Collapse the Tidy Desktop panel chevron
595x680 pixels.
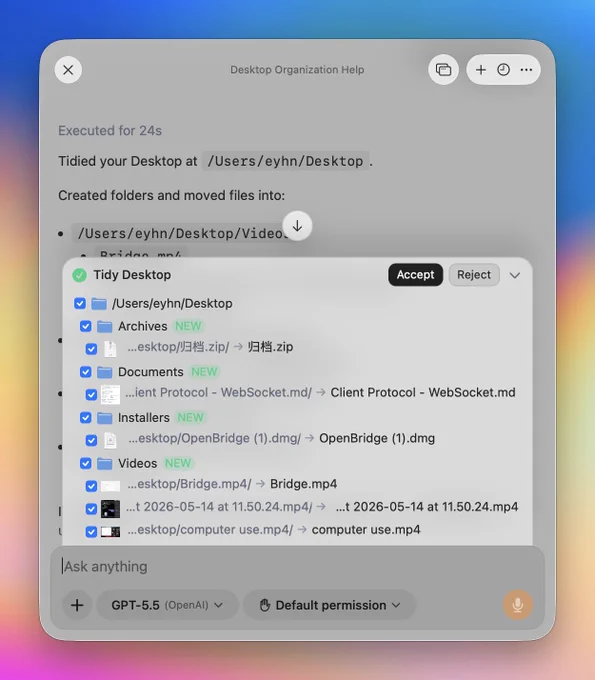tap(515, 275)
